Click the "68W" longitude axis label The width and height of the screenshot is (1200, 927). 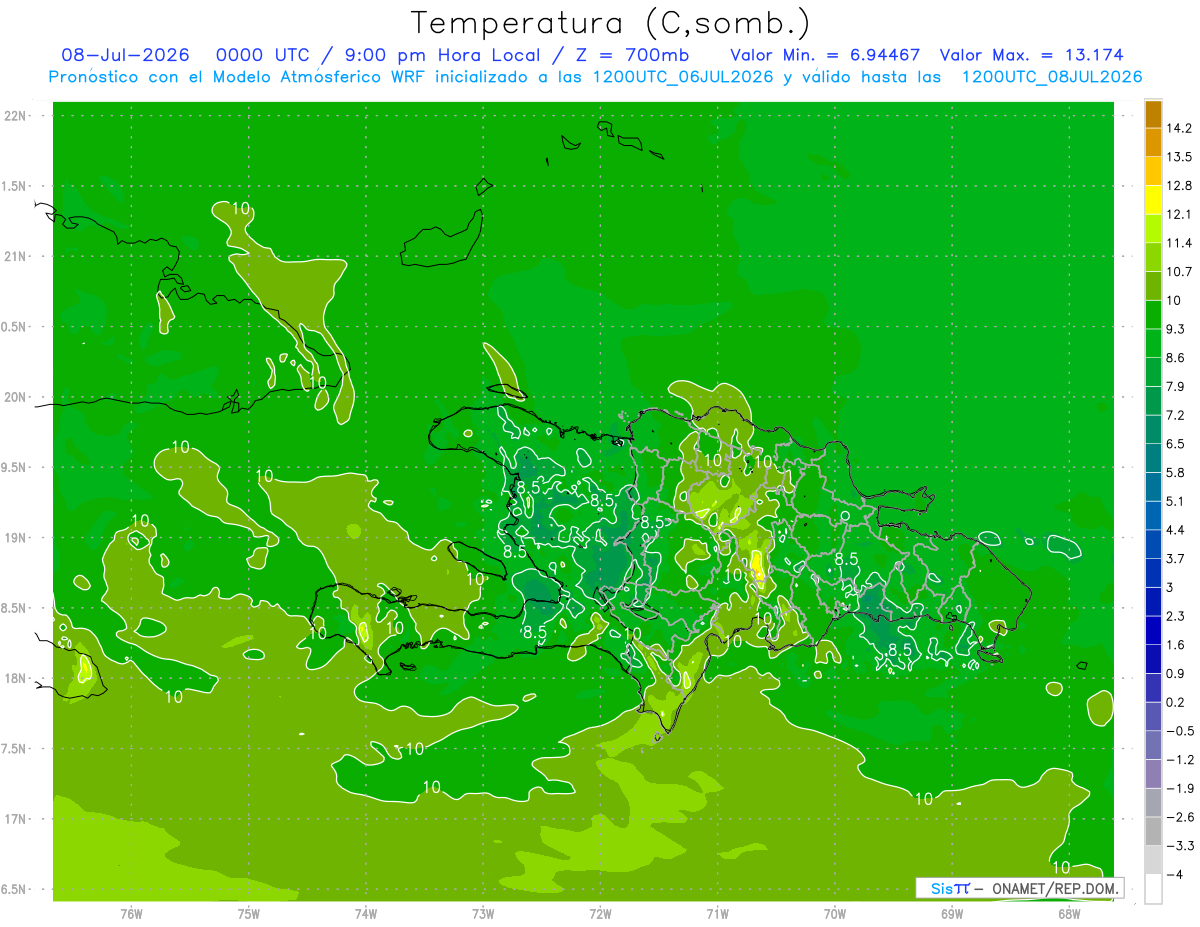coord(1068,913)
